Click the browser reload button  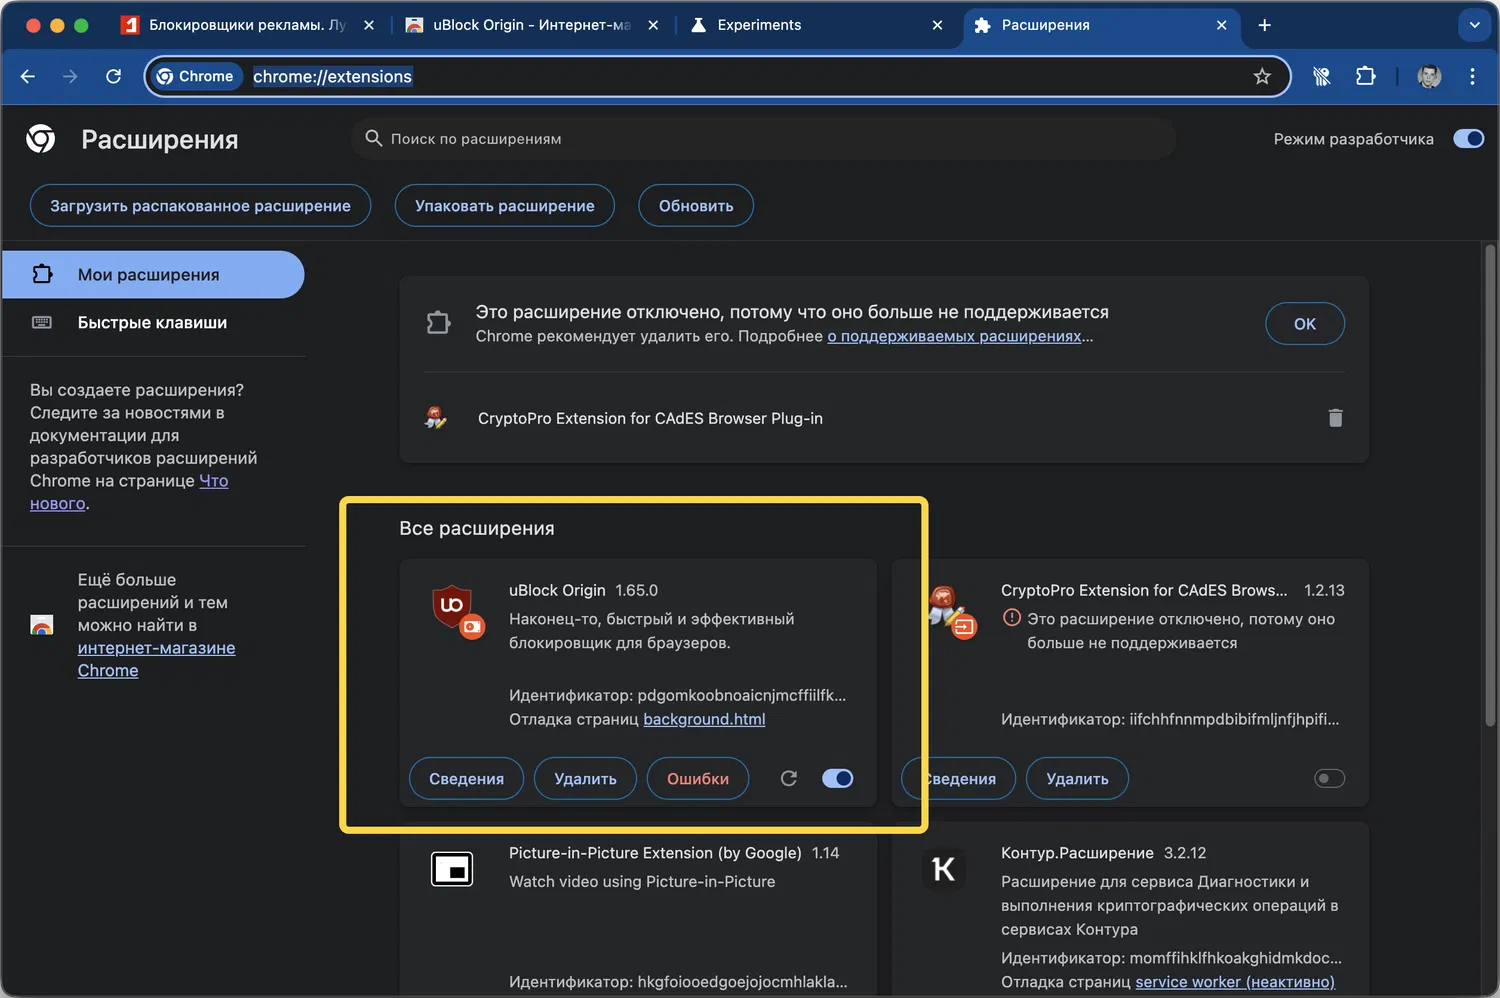coord(114,76)
